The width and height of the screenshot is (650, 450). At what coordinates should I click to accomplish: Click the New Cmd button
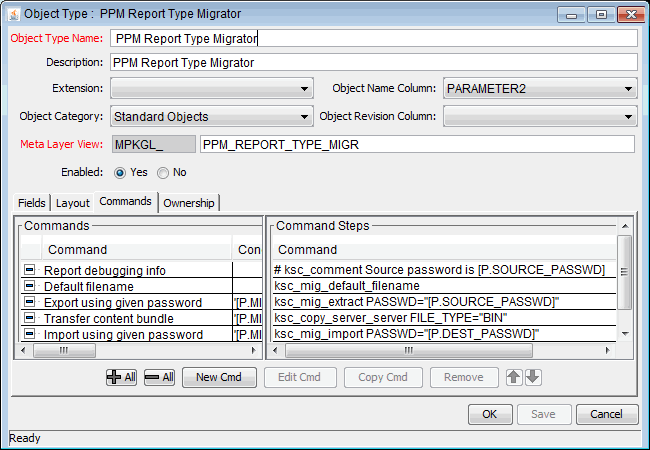[x=219, y=377]
